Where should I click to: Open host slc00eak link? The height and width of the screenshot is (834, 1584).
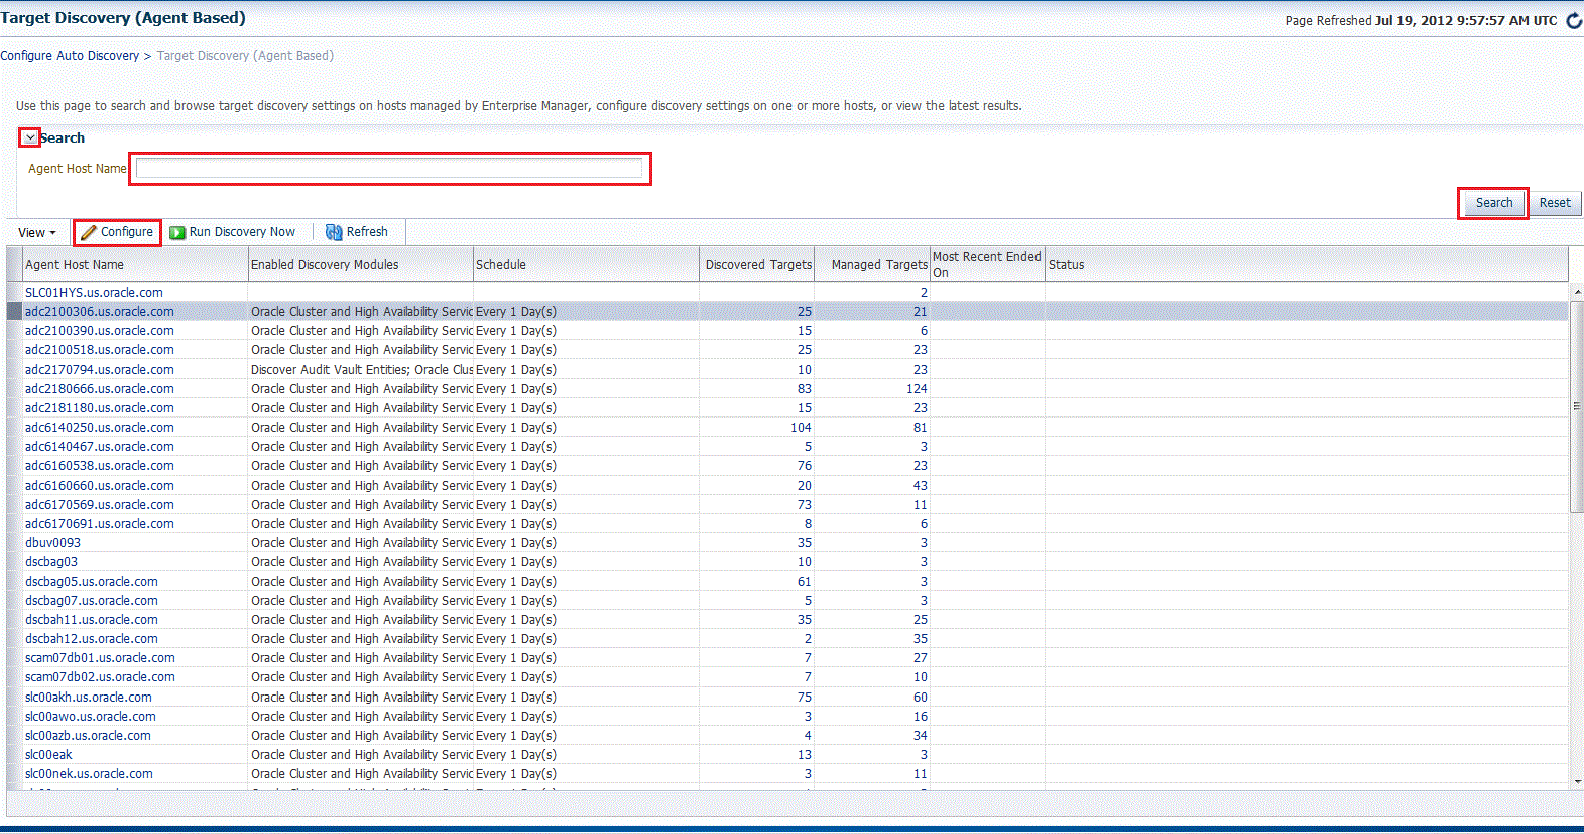[49, 755]
